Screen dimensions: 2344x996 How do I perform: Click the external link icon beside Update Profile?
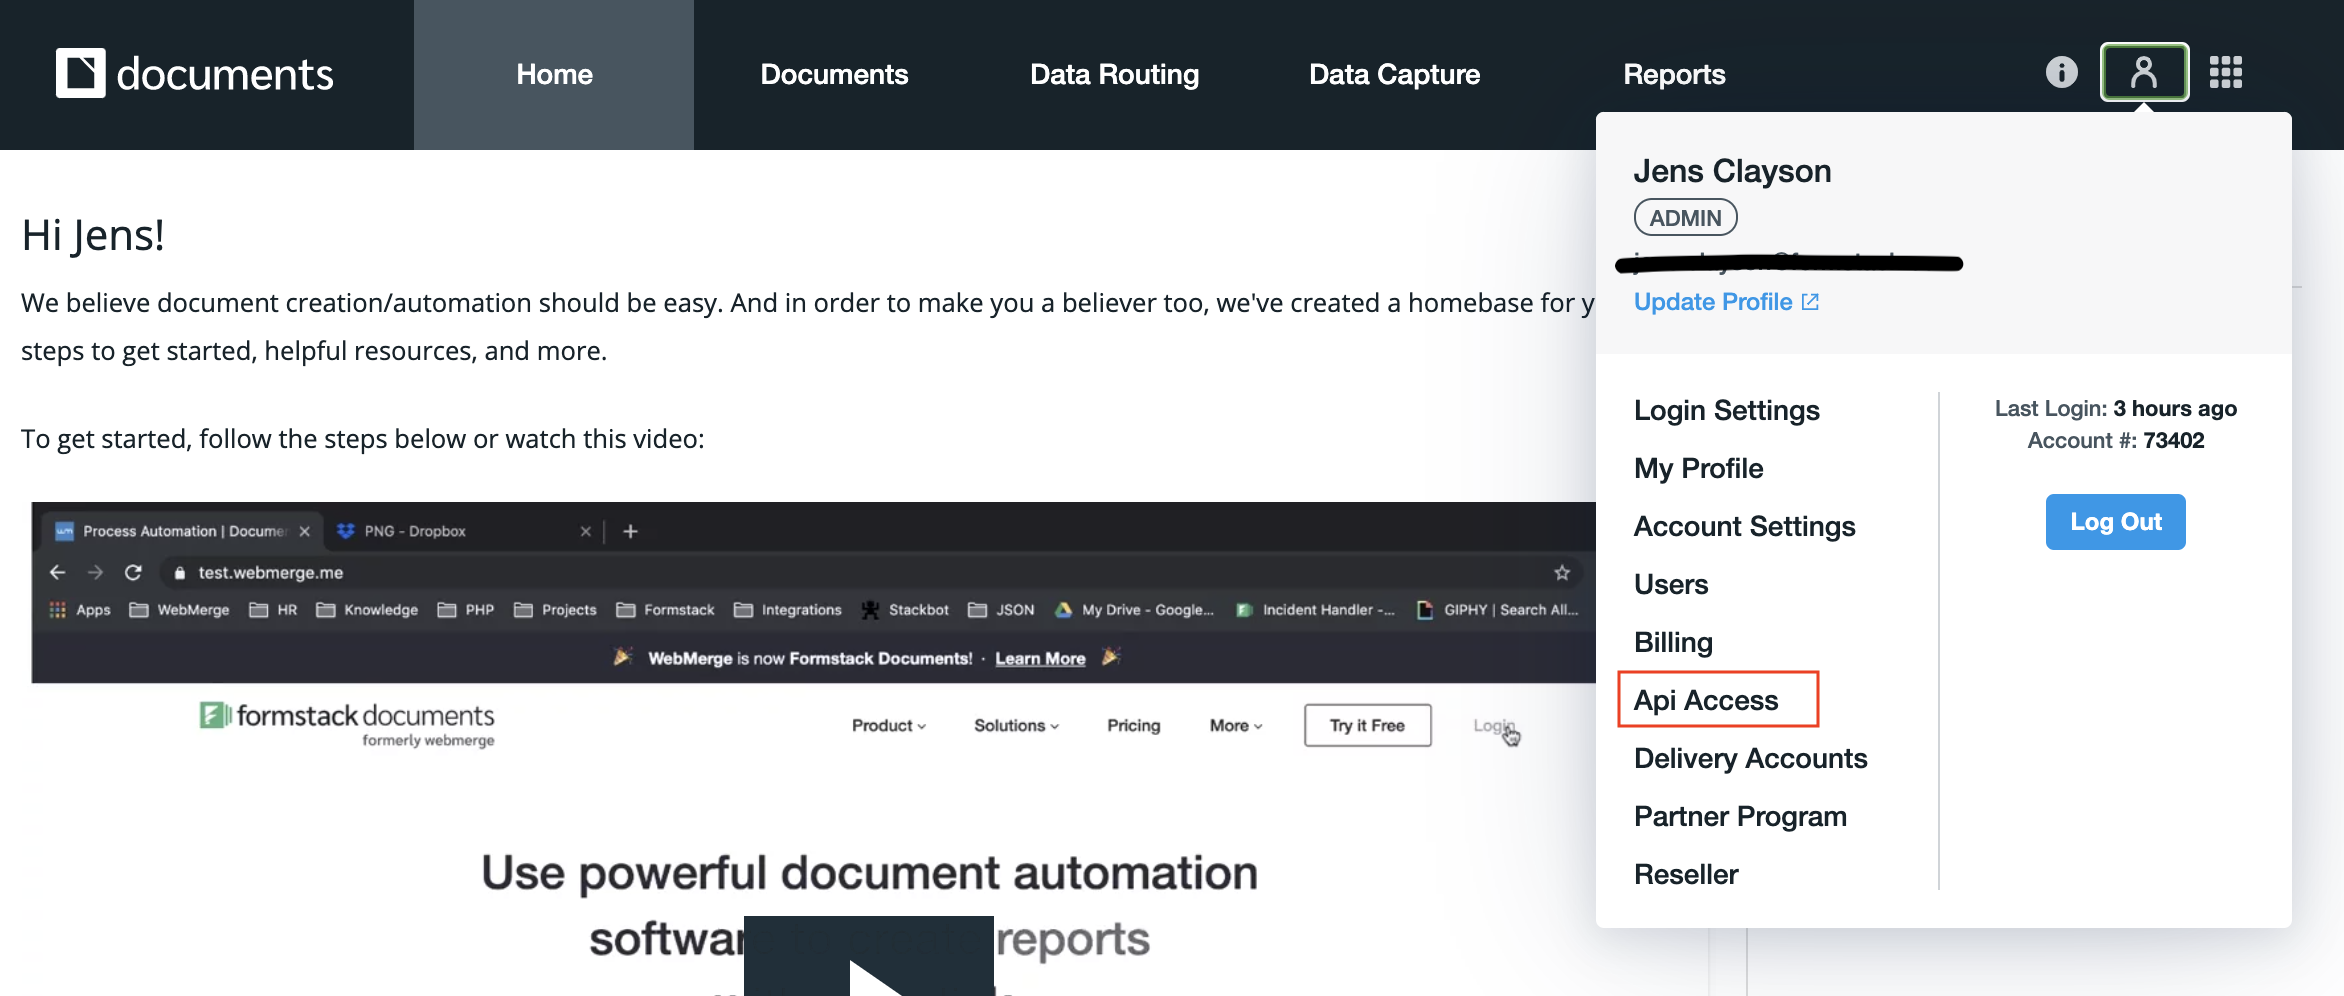click(1810, 302)
